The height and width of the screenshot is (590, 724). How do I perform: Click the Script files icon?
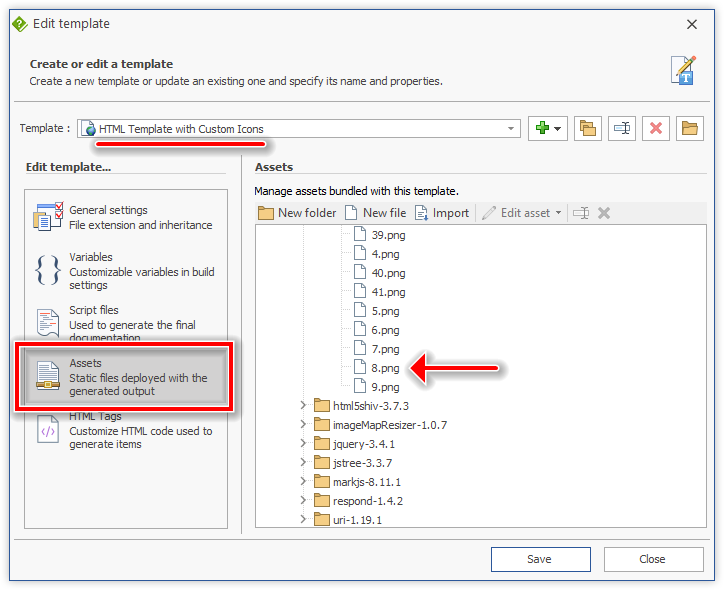[x=48, y=323]
